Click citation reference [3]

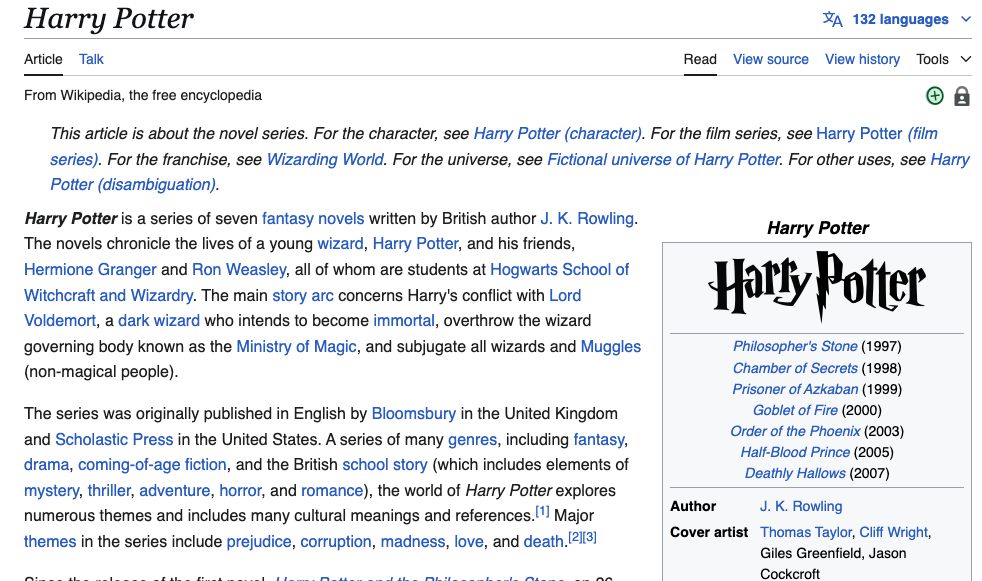(x=589, y=537)
